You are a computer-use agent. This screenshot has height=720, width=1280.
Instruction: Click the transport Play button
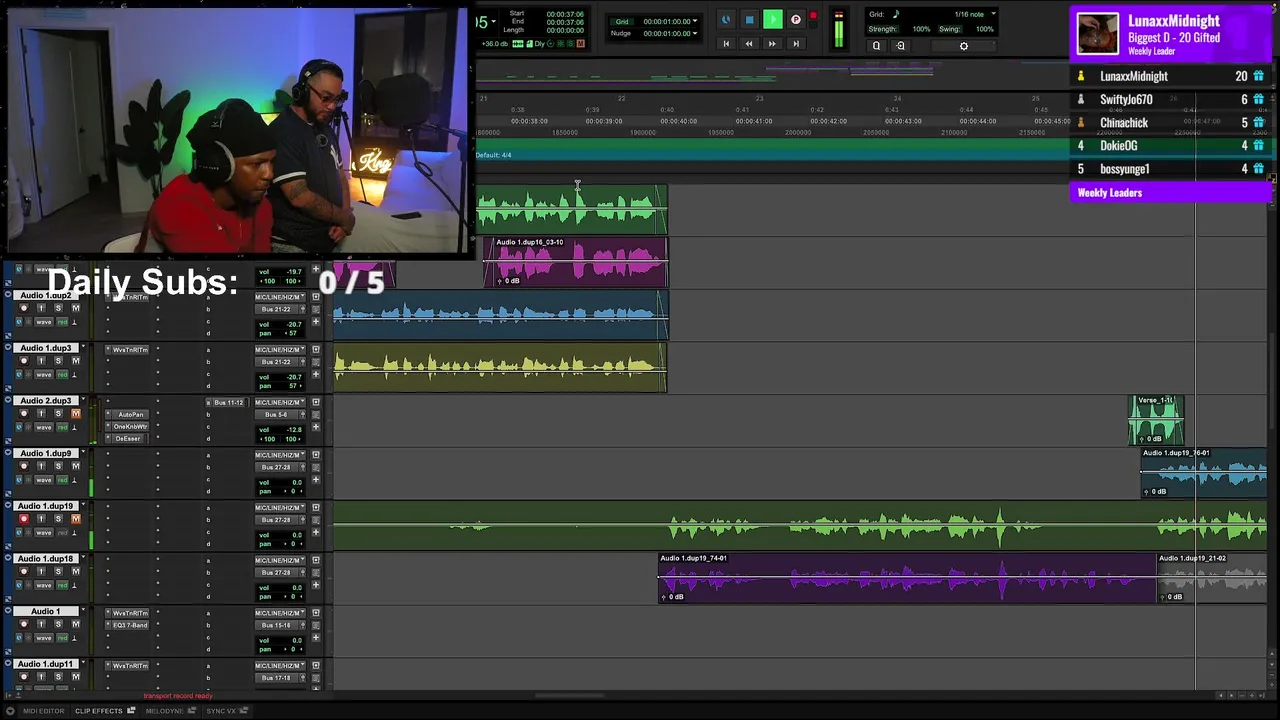[772, 19]
